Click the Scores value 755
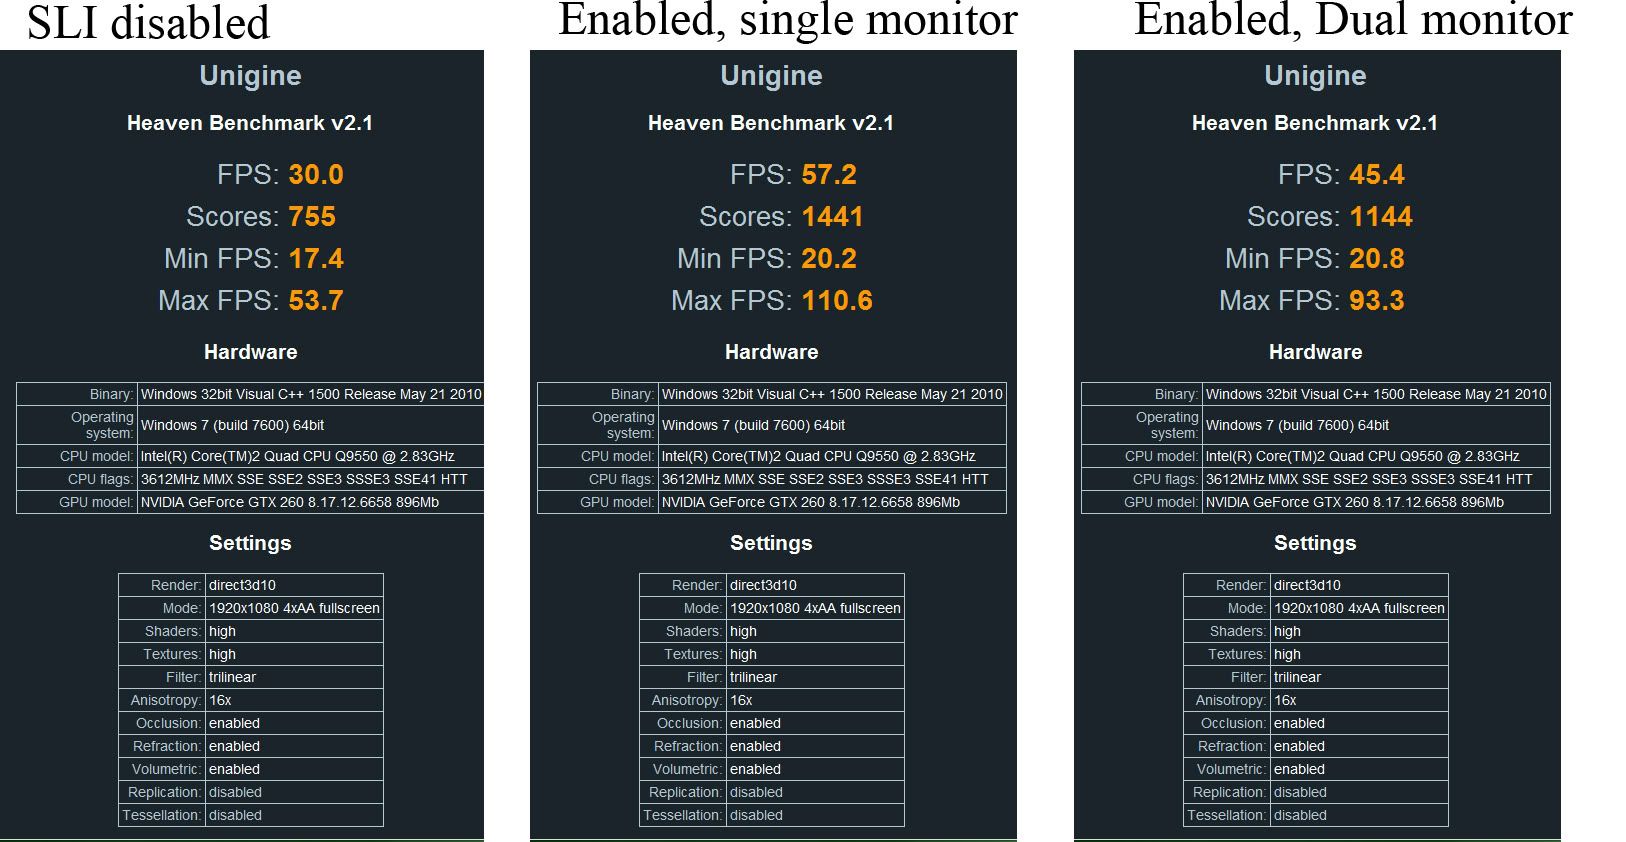The width and height of the screenshot is (1626, 842). pos(312,216)
